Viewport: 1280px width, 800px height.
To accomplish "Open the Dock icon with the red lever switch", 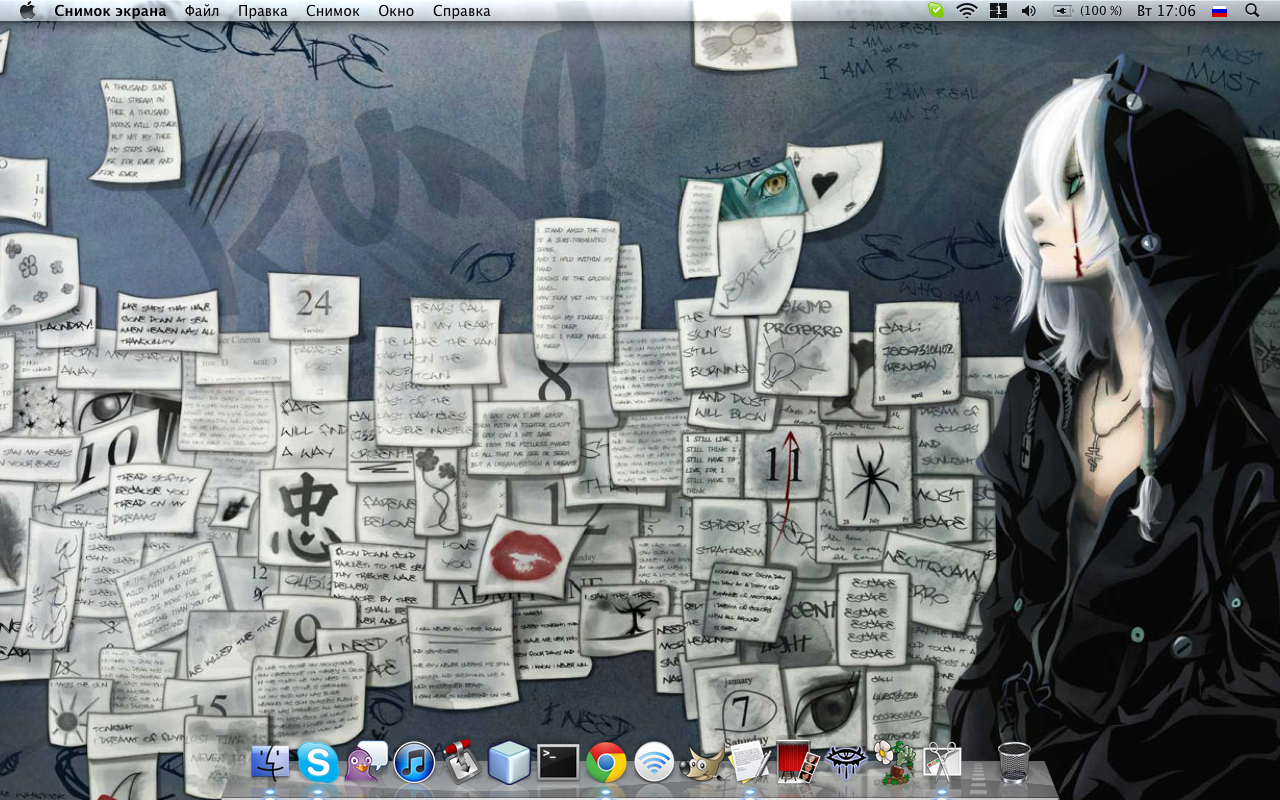I will tap(460, 762).
